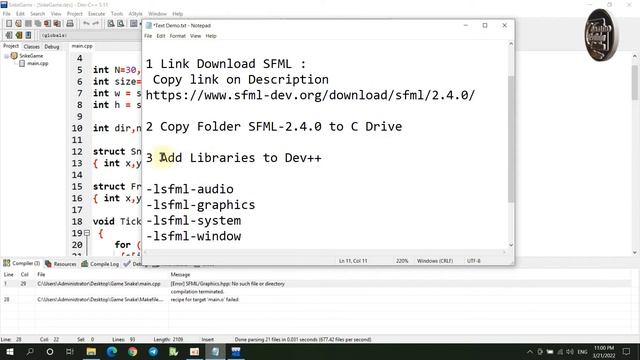Viewport: 640px width, 360px height.
Task: Click the Replace icon in Dev-C++ toolbar
Action: click(x=121, y=24)
